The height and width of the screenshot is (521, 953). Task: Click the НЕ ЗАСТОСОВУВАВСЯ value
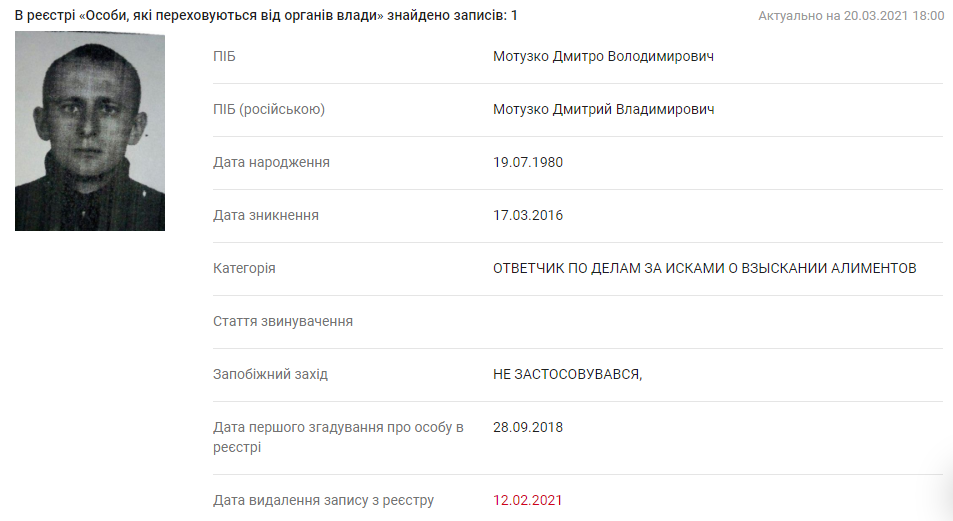pyautogui.click(x=567, y=374)
